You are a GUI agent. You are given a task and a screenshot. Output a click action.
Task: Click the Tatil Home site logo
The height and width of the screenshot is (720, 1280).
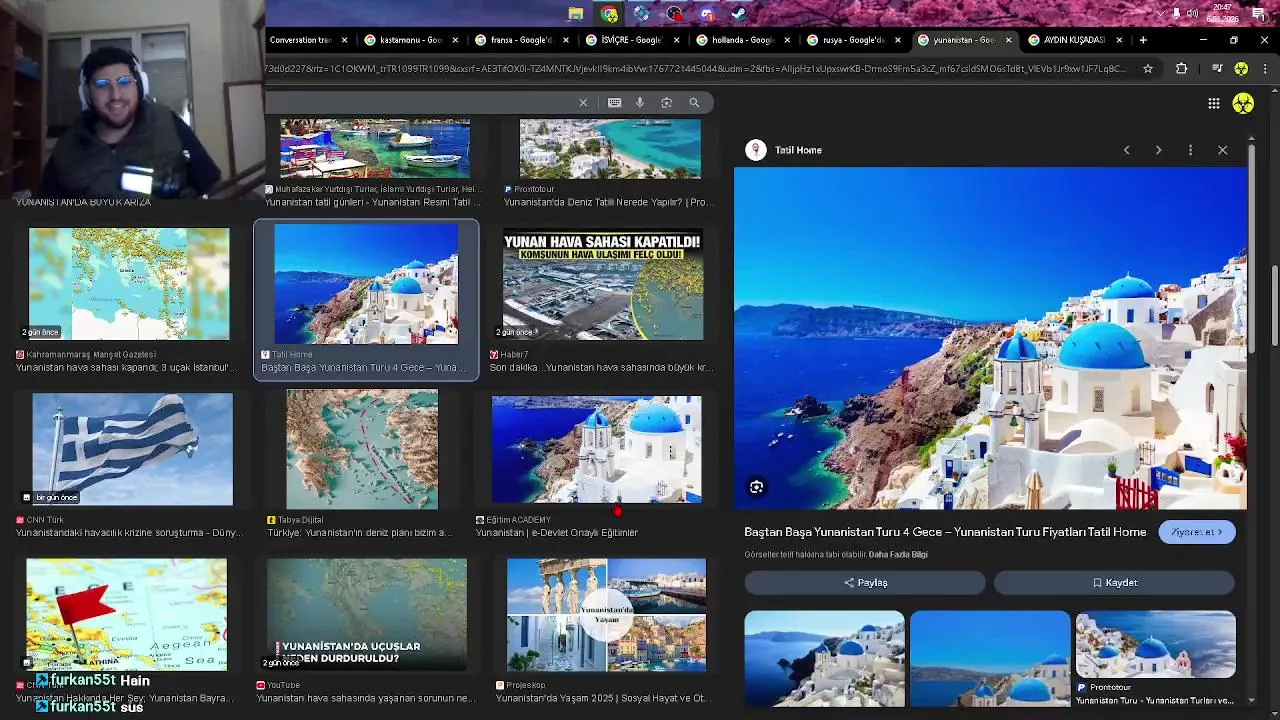click(x=756, y=150)
